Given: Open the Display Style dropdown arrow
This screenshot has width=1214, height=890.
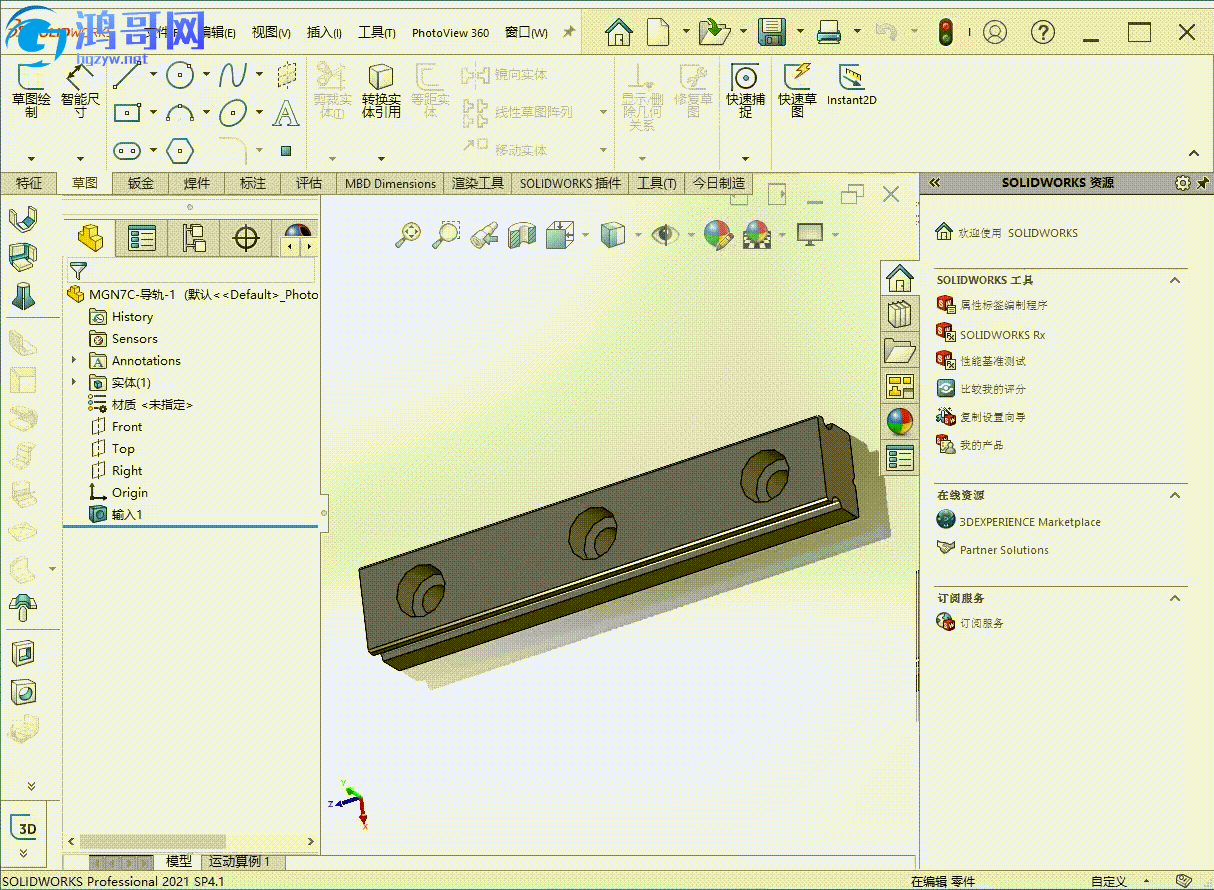Looking at the screenshot, I should (637, 235).
